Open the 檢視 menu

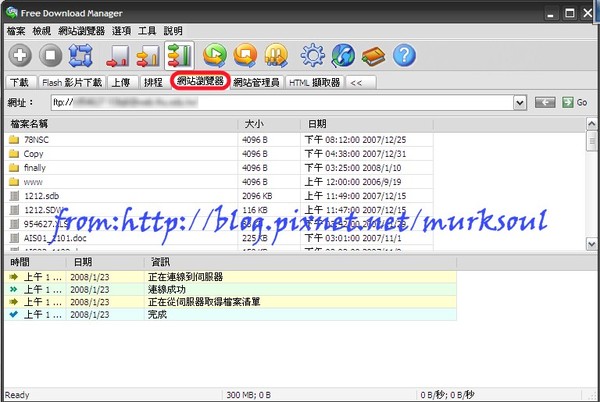pyautogui.click(x=42, y=31)
